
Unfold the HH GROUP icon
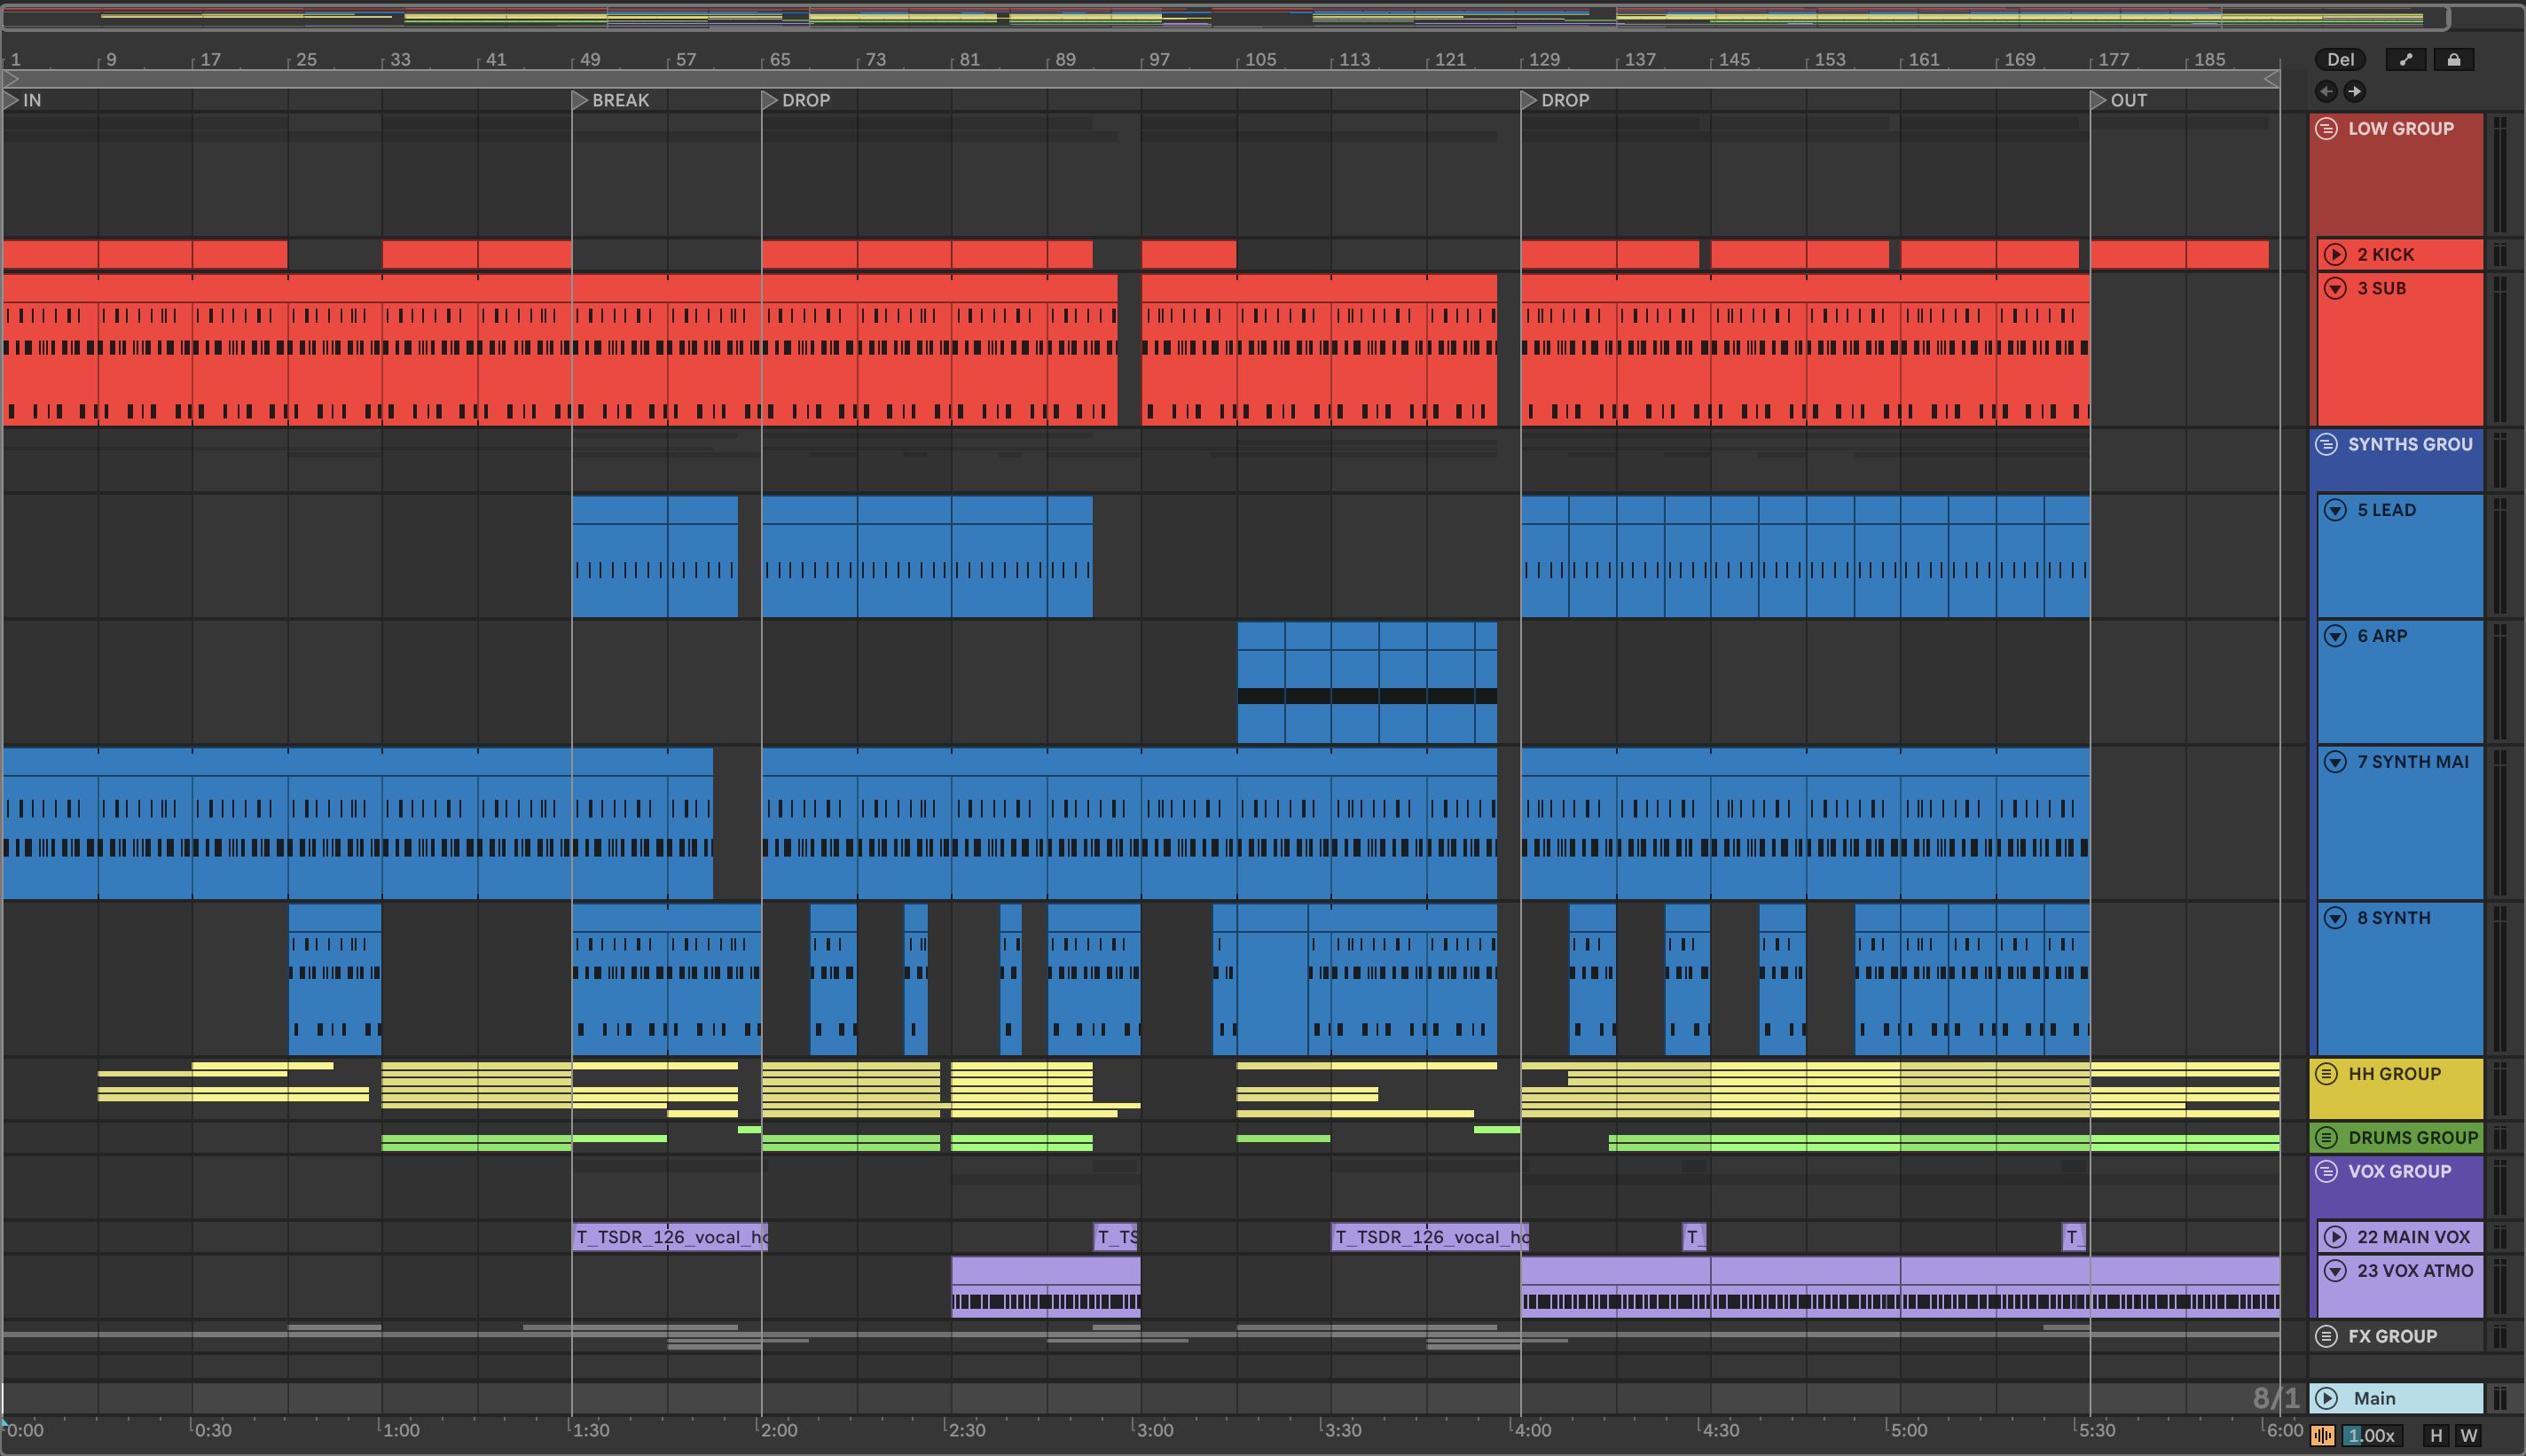coord(2327,1074)
